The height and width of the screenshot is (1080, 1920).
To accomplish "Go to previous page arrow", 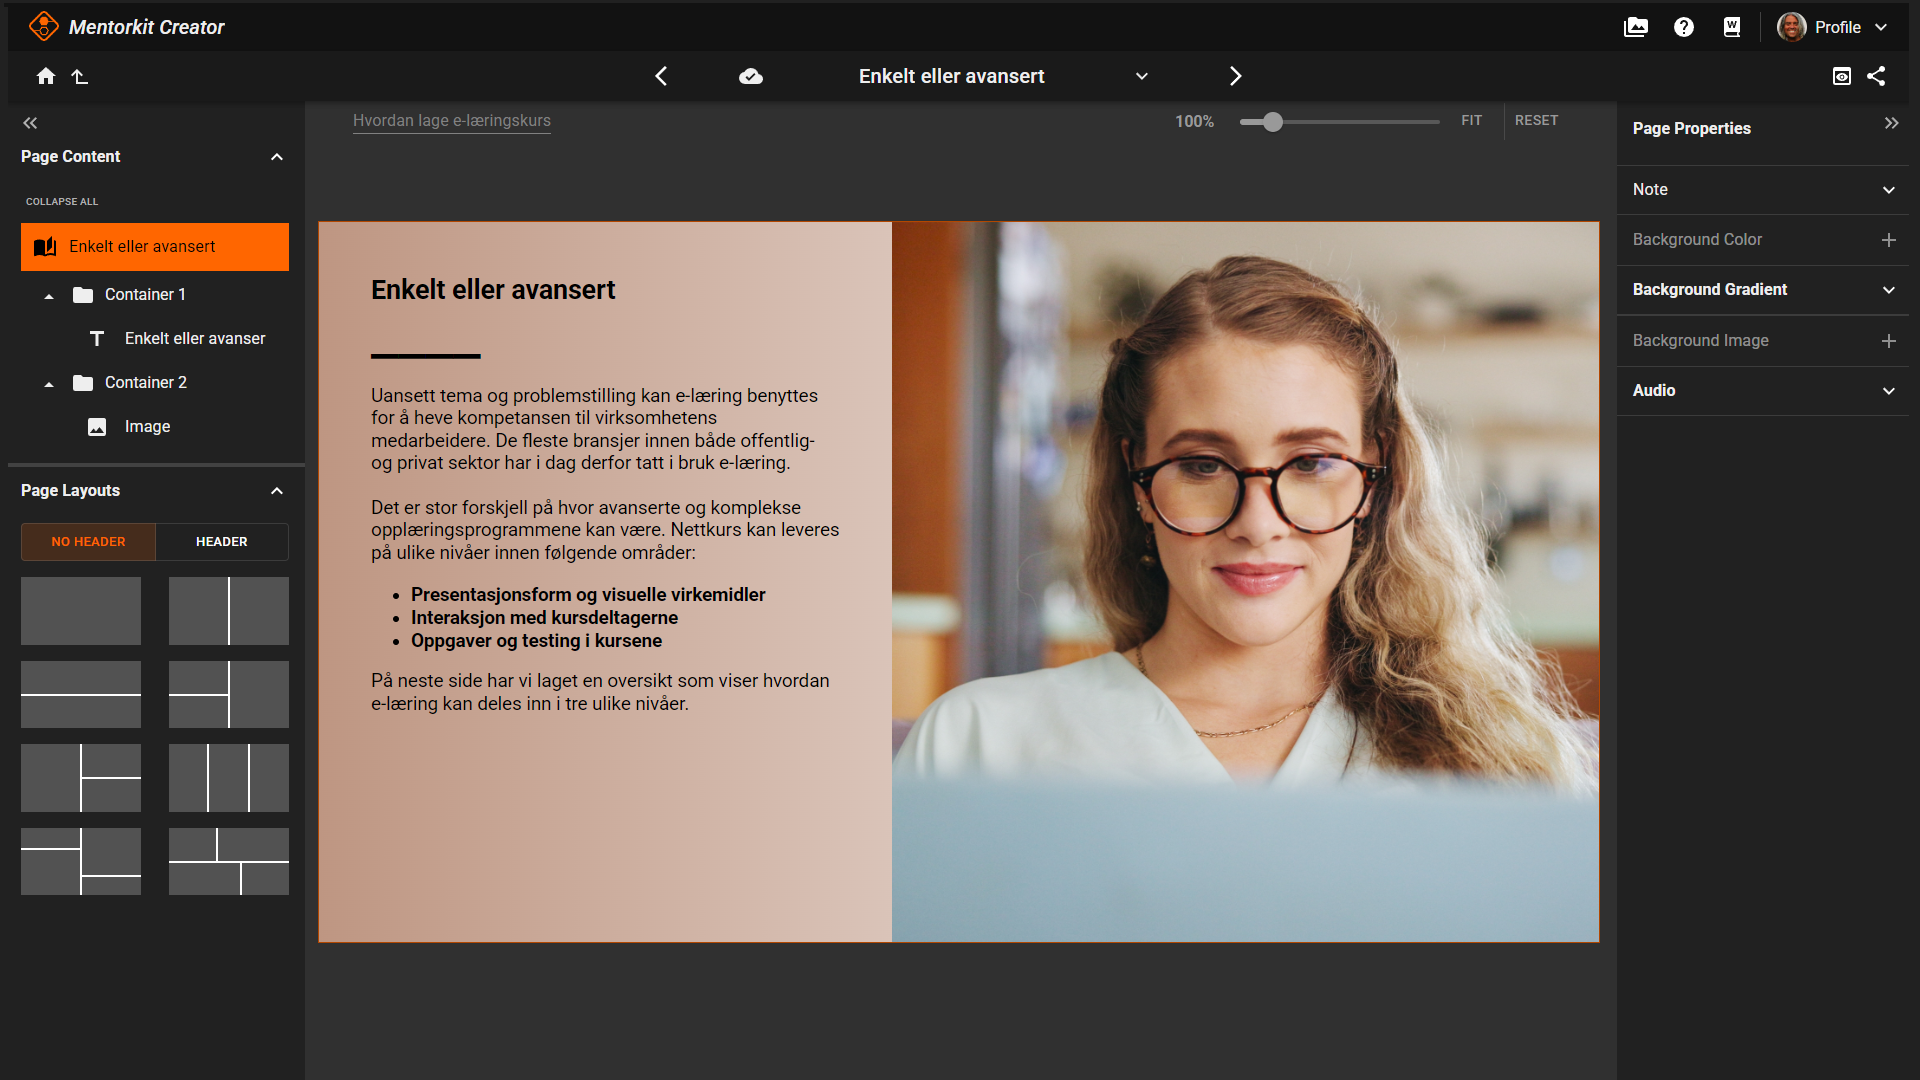I will 661,76.
